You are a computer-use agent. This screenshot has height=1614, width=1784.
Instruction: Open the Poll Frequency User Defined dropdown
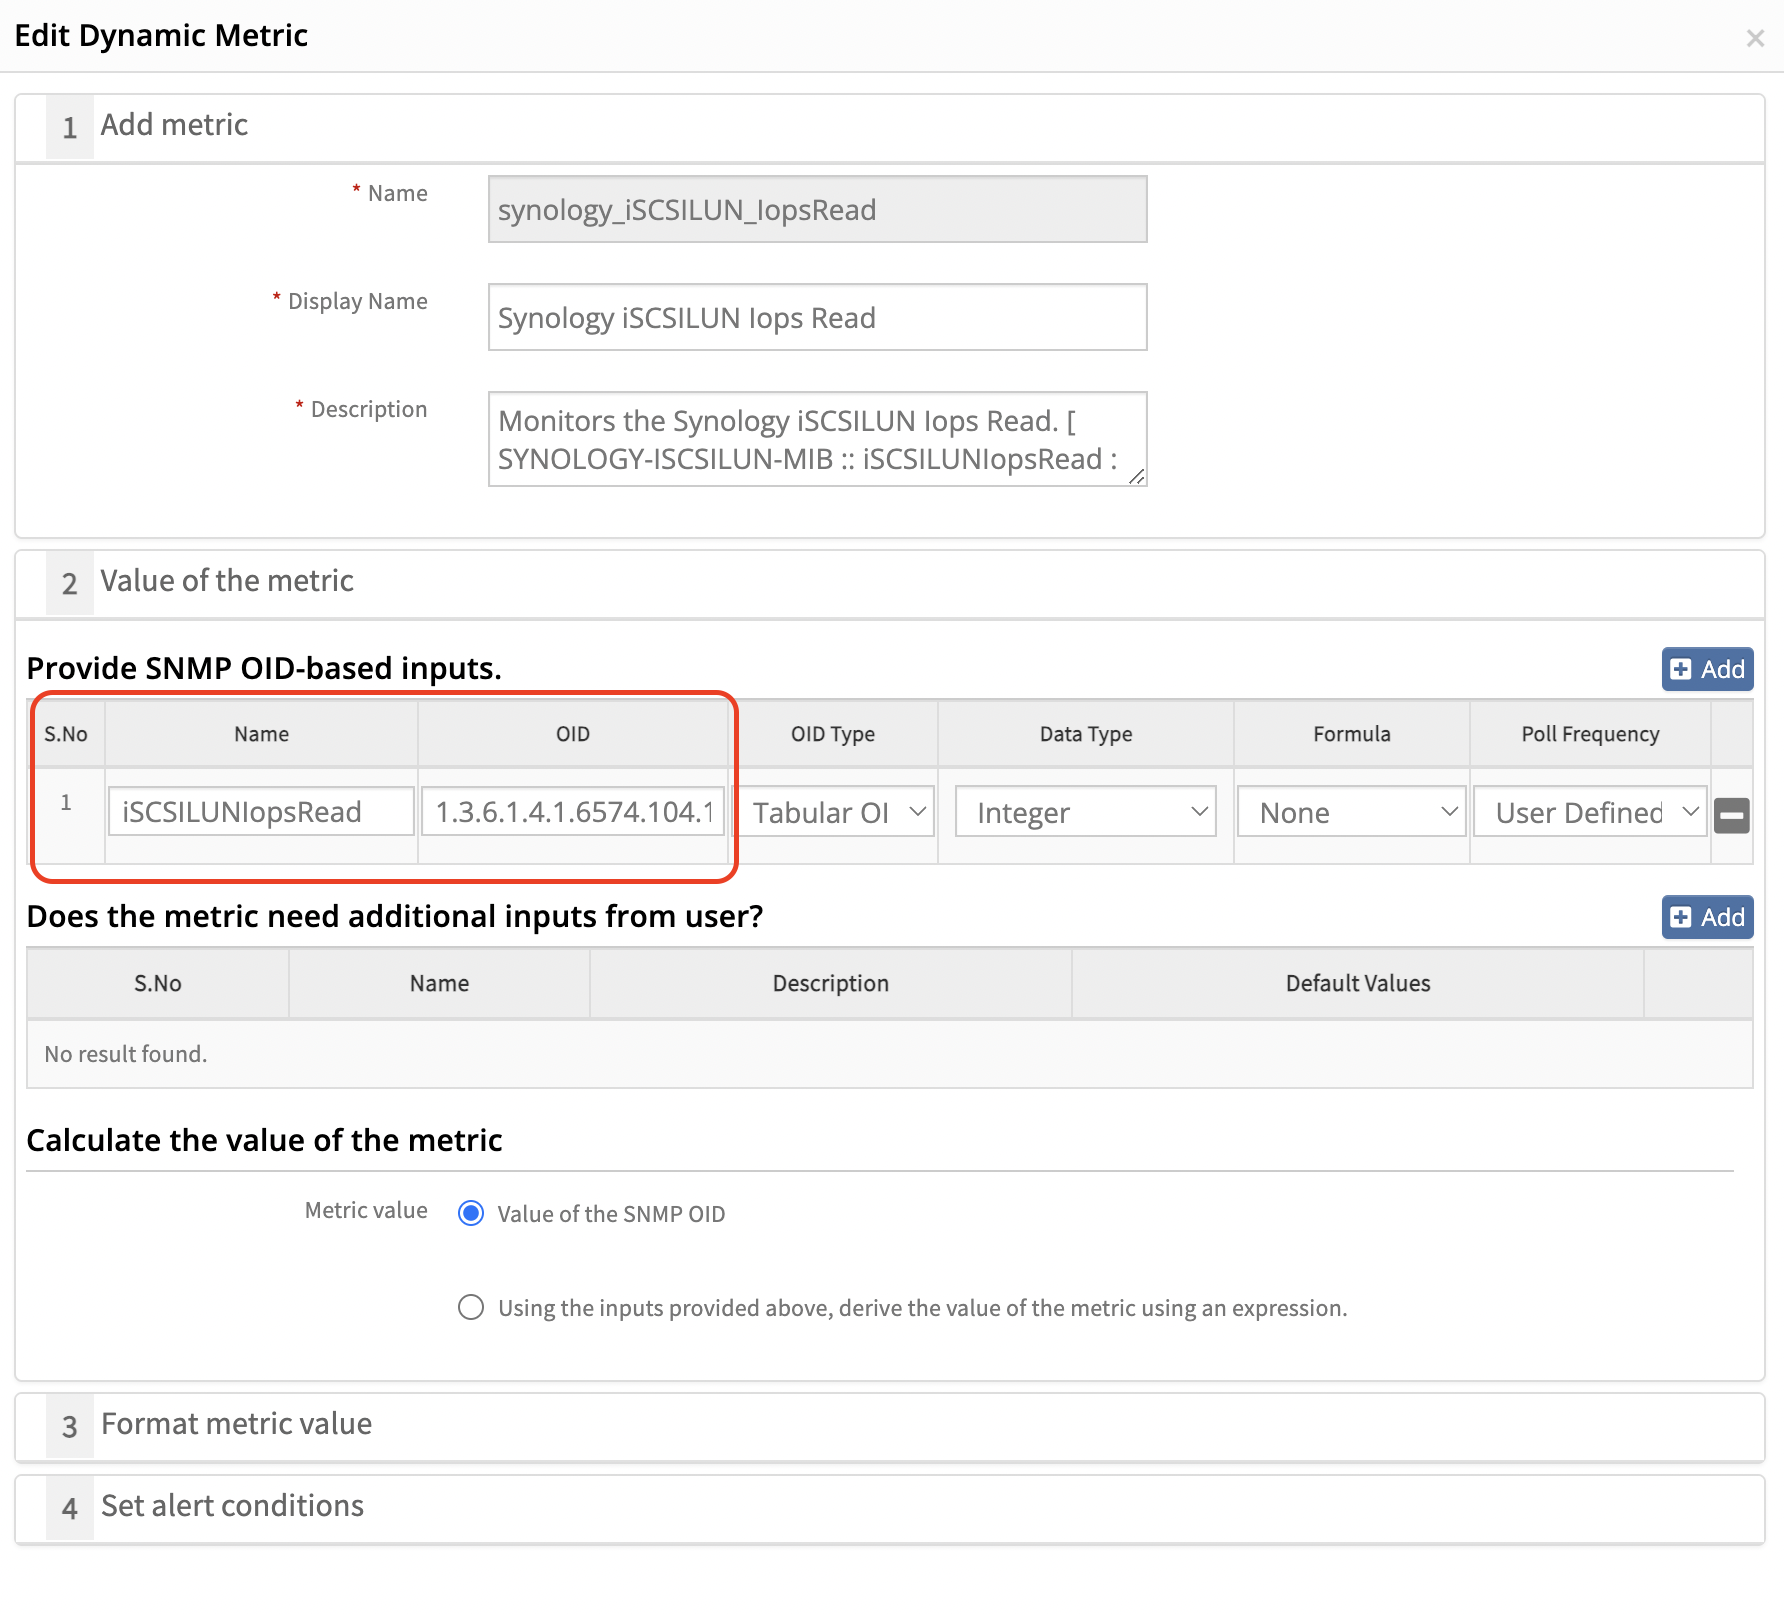pyautogui.click(x=1590, y=812)
